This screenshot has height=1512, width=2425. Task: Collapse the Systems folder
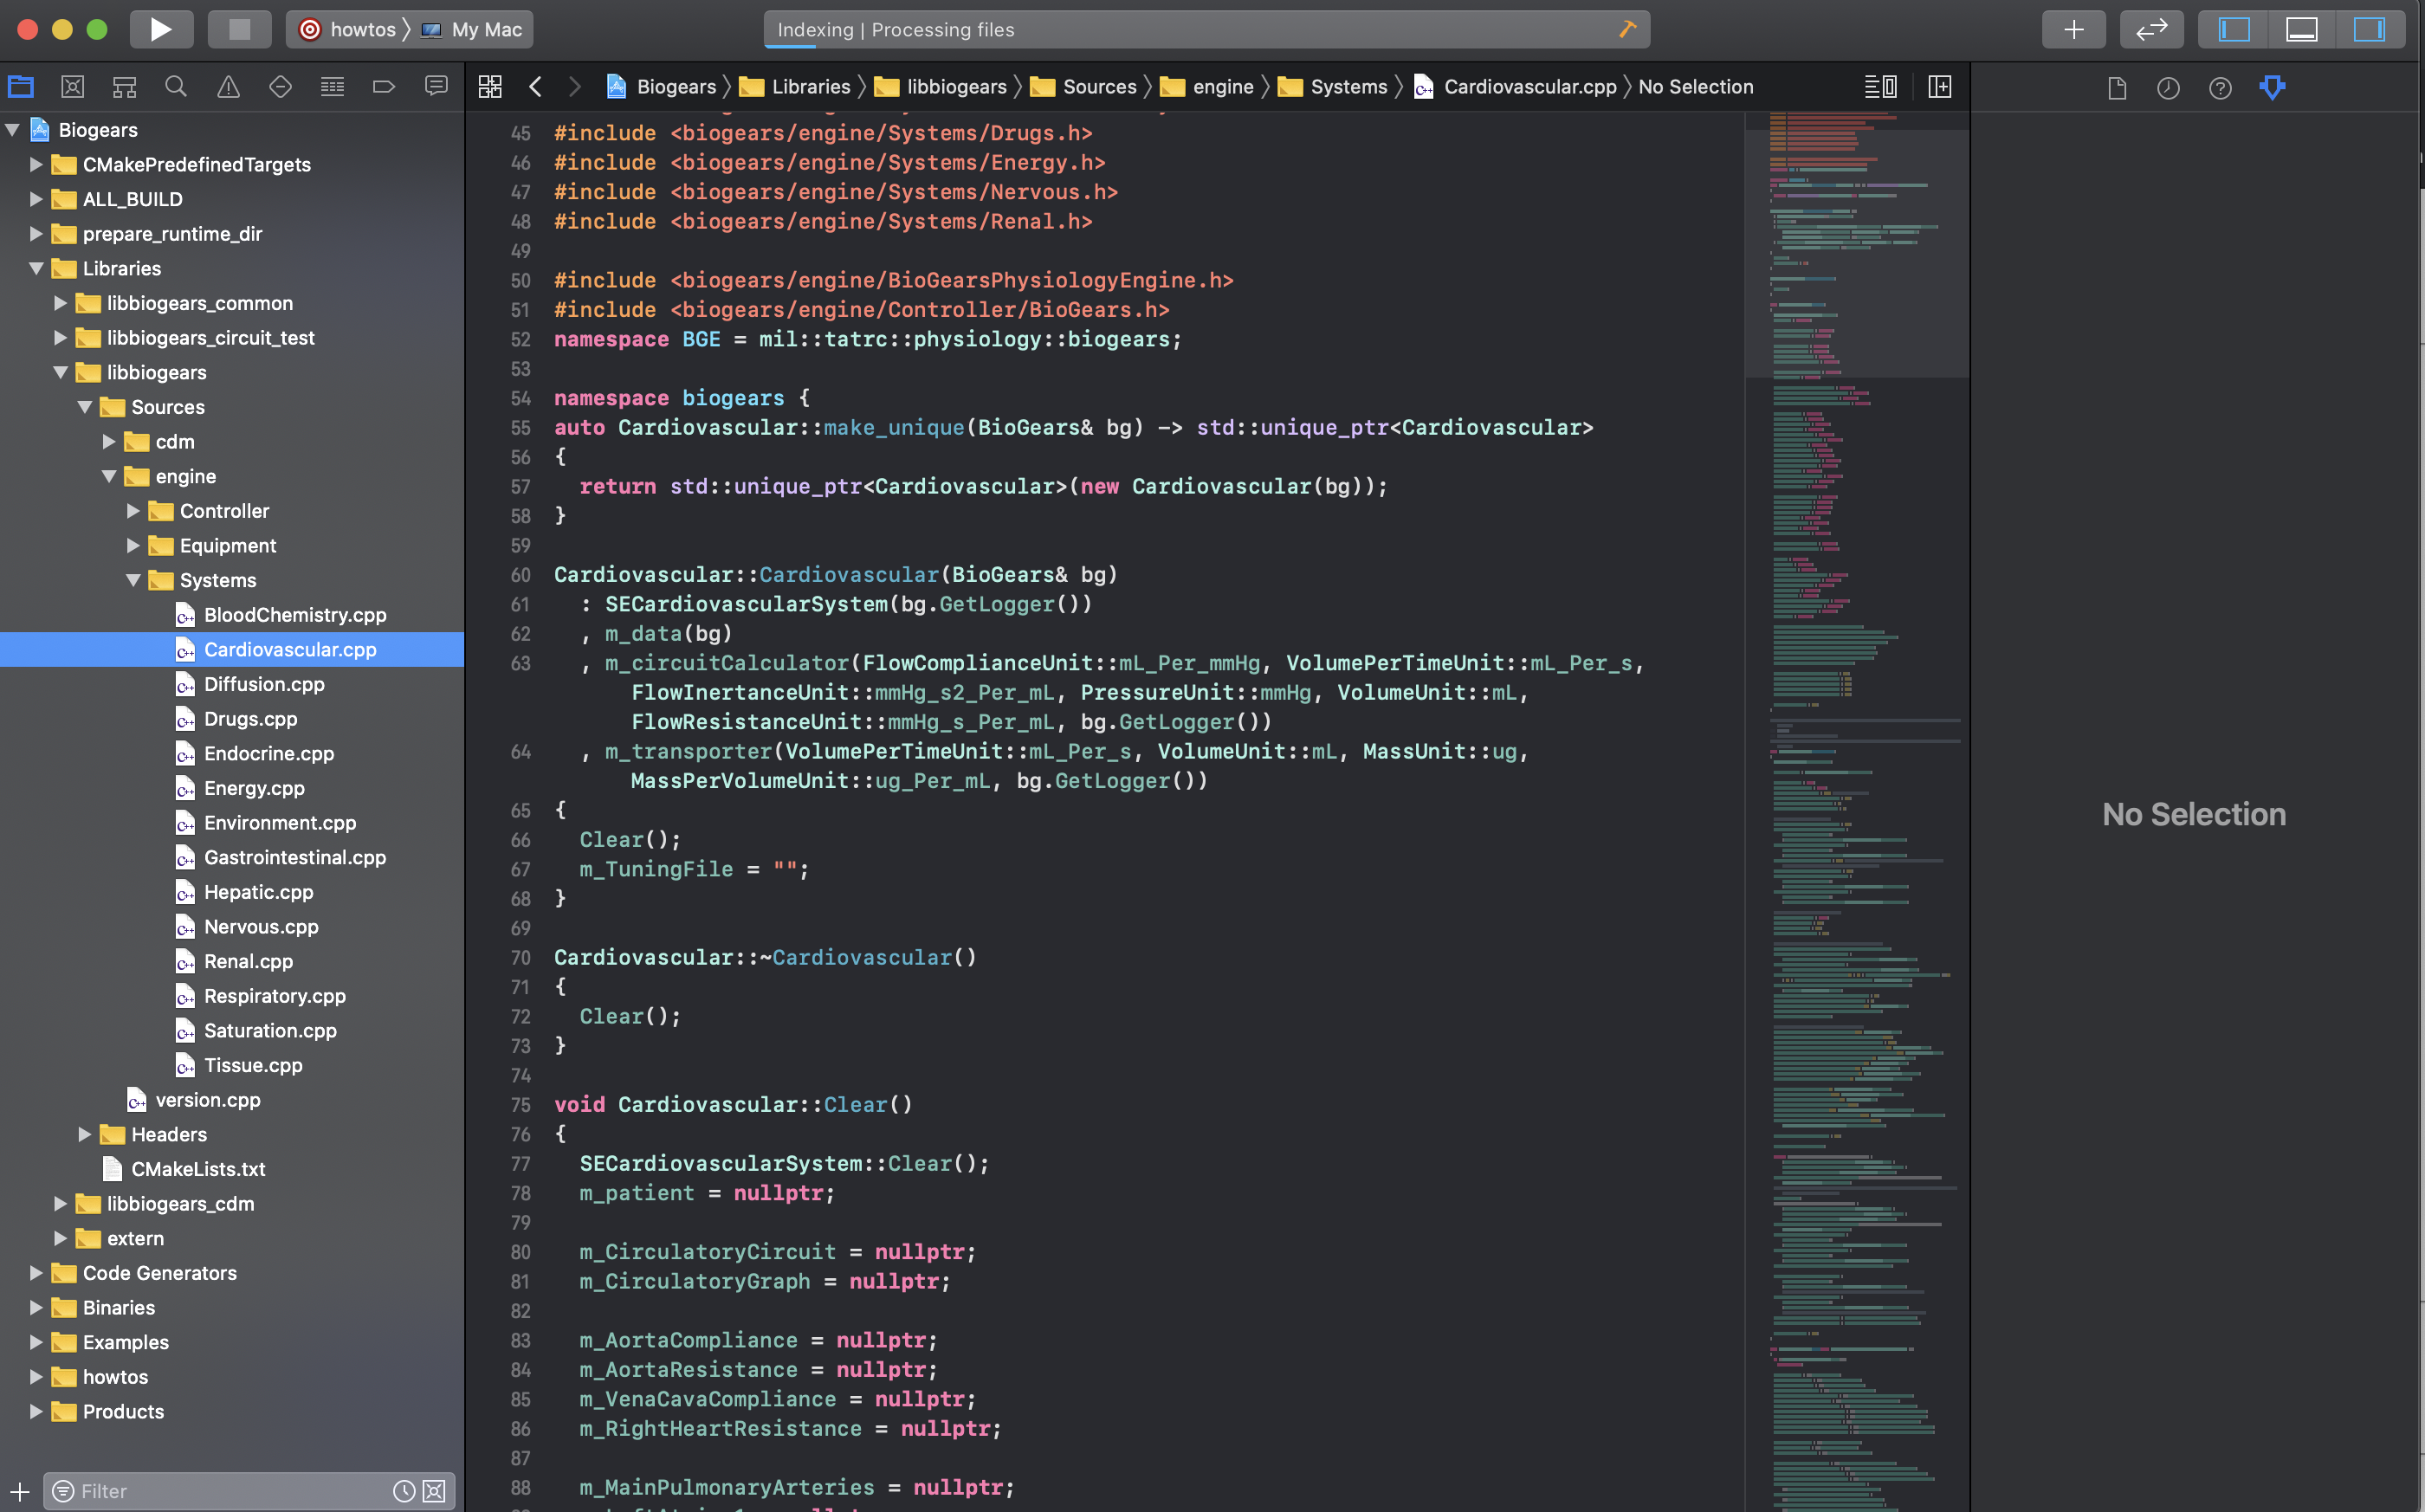[x=133, y=580]
